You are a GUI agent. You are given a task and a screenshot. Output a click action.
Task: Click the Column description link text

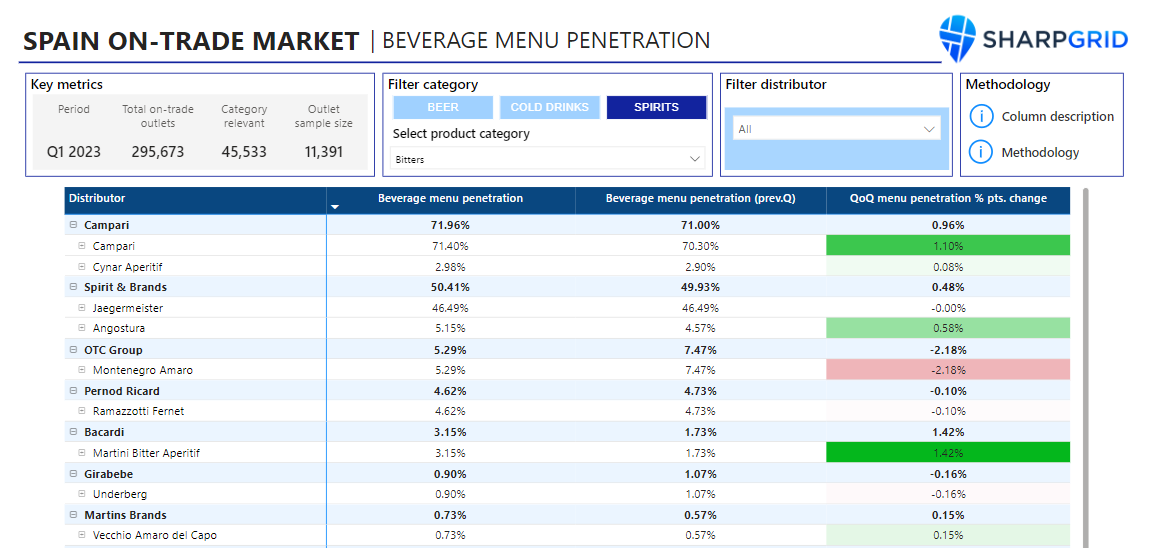tap(1058, 116)
